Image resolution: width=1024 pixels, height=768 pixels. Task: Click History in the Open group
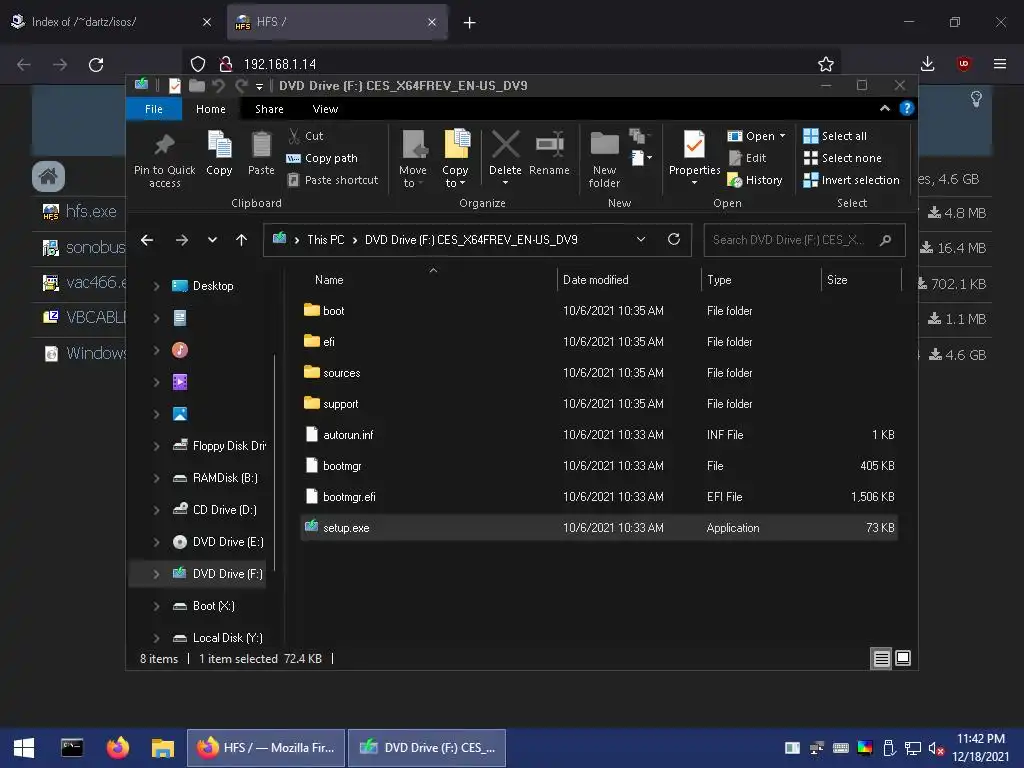coord(754,180)
